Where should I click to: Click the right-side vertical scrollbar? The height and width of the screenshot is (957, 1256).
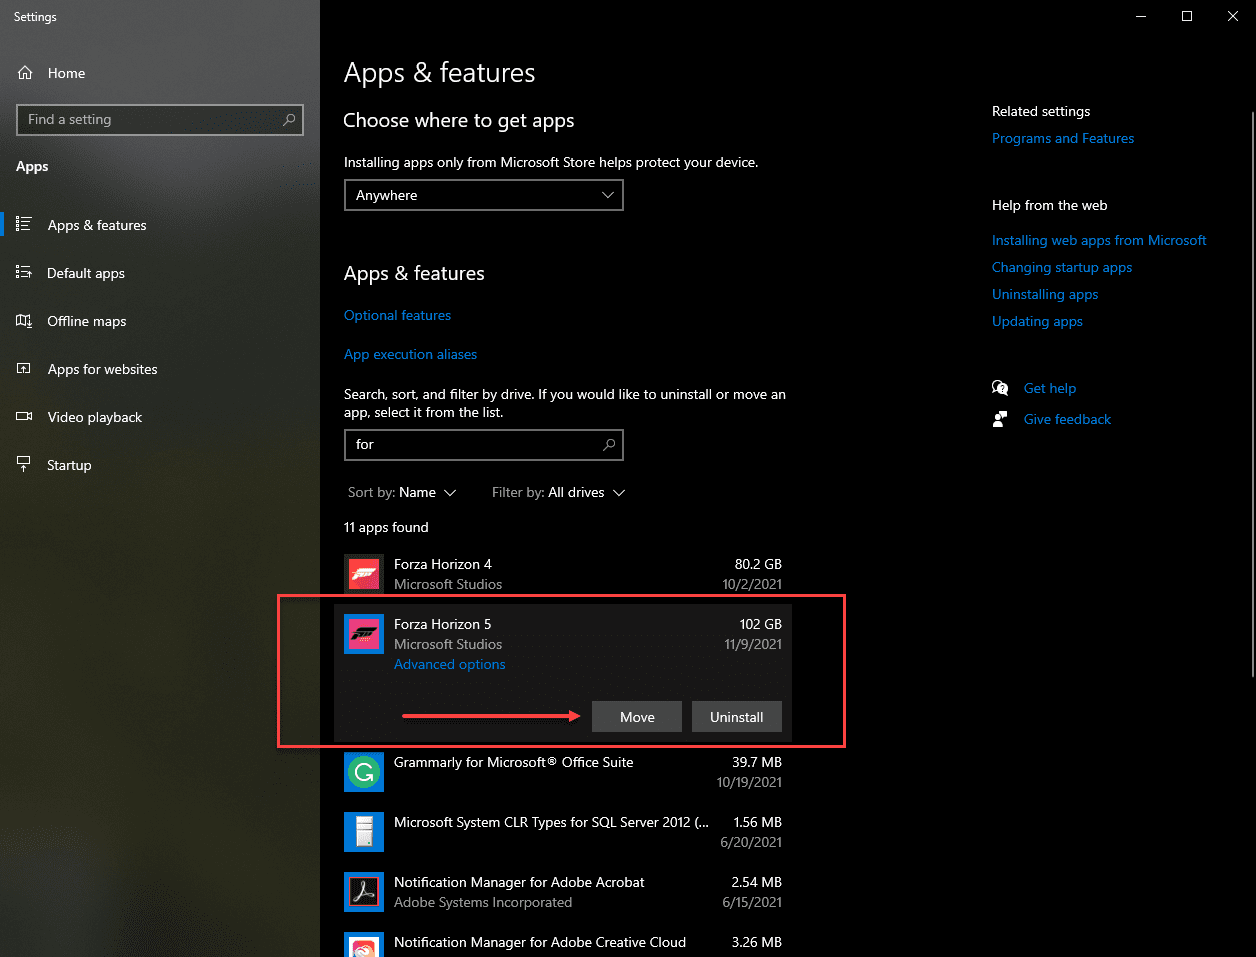click(1251, 390)
